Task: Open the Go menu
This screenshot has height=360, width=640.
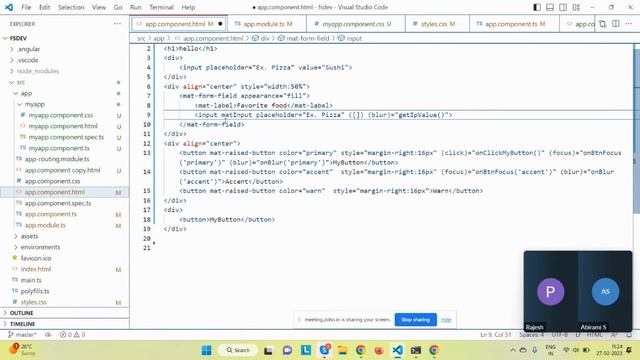Action: (x=118, y=7)
